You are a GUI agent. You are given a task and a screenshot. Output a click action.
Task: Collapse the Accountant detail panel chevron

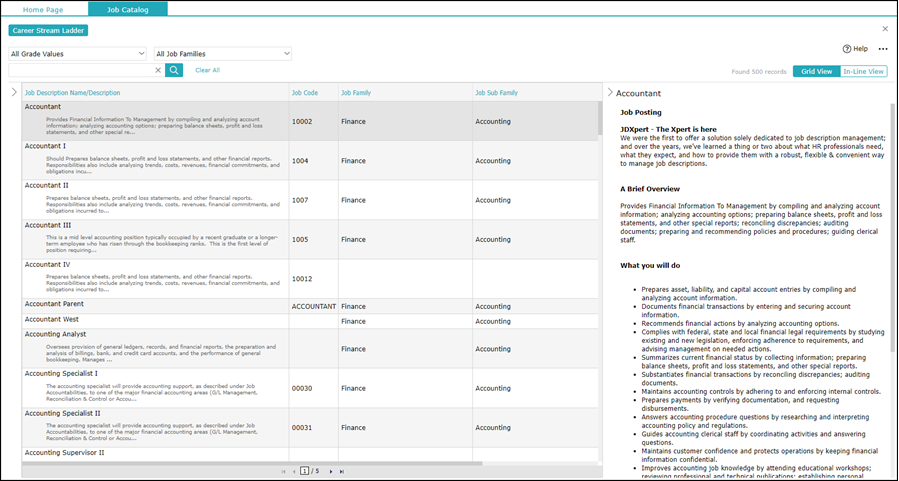coord(610,92)
